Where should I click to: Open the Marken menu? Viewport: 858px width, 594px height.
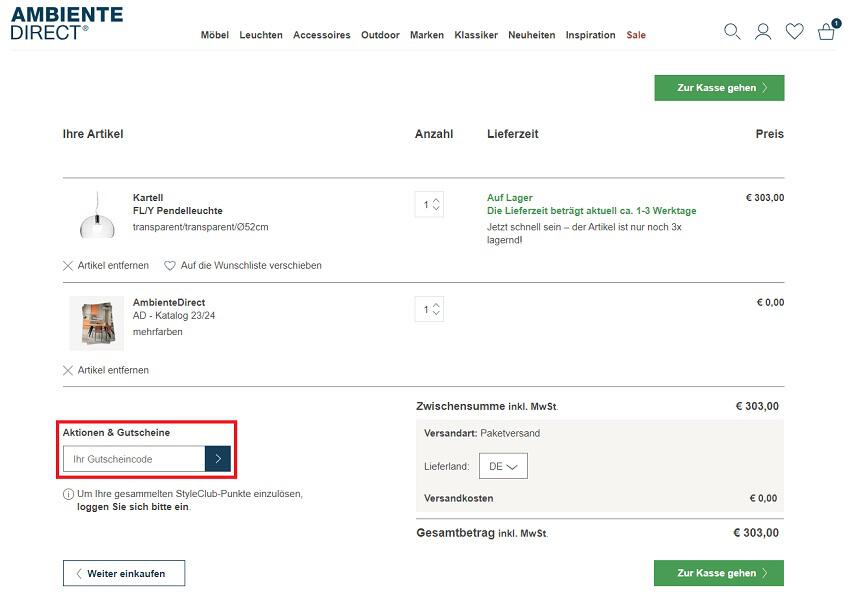tap(427, 35)
